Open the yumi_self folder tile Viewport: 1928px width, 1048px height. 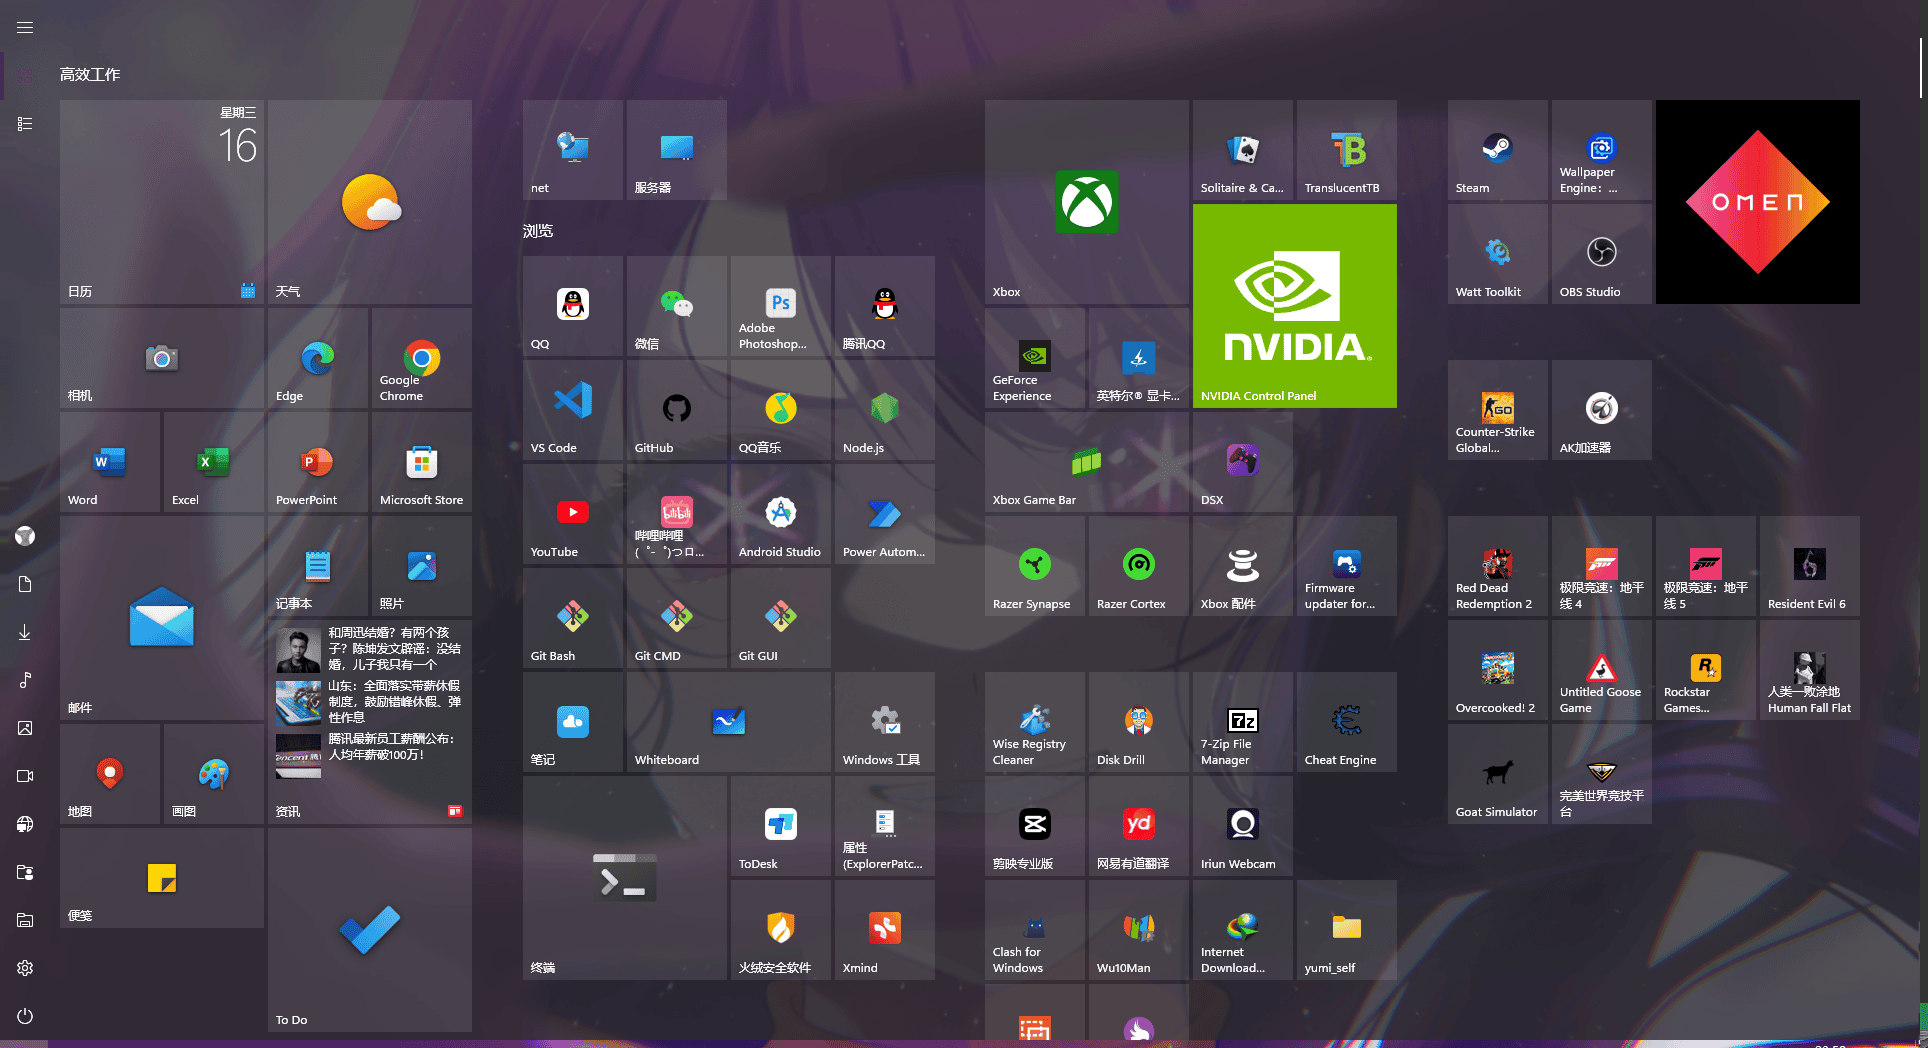pos(1346,930)
